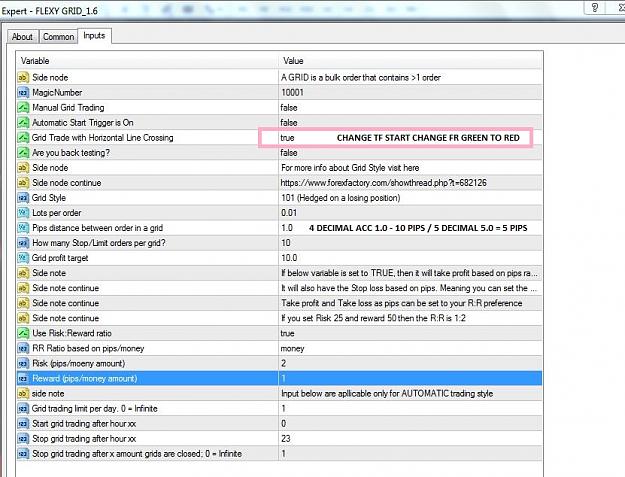This screenshot has width=625, height=477.
Task: Select the 'Pips distance between order in a grid' label
Action: point(97,228)
